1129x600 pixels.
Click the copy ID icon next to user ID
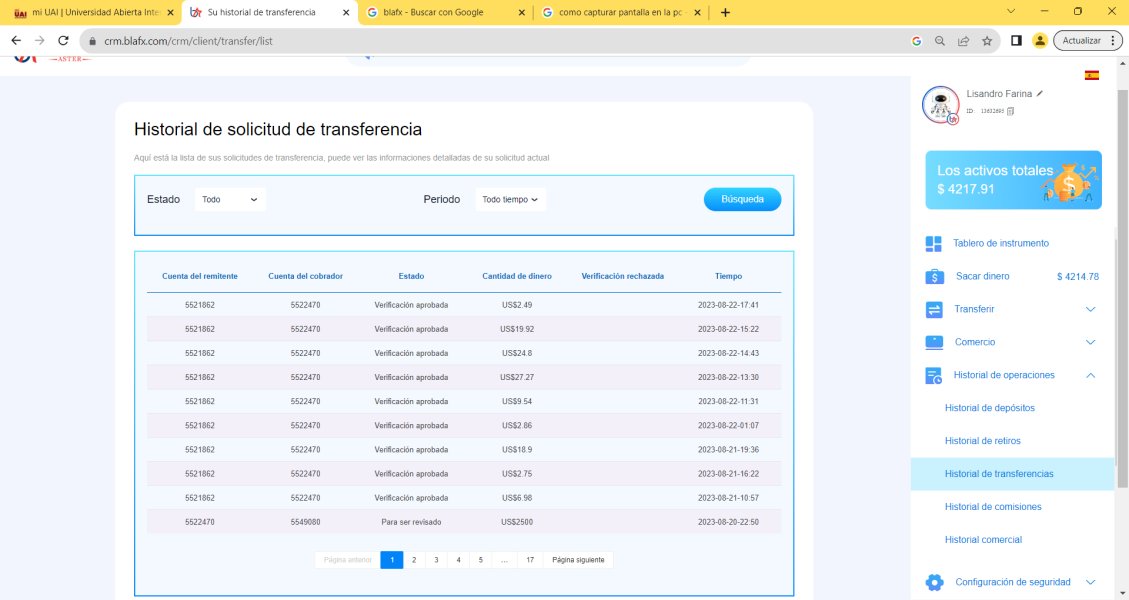pyautogui.click(x=1010, y=111)
